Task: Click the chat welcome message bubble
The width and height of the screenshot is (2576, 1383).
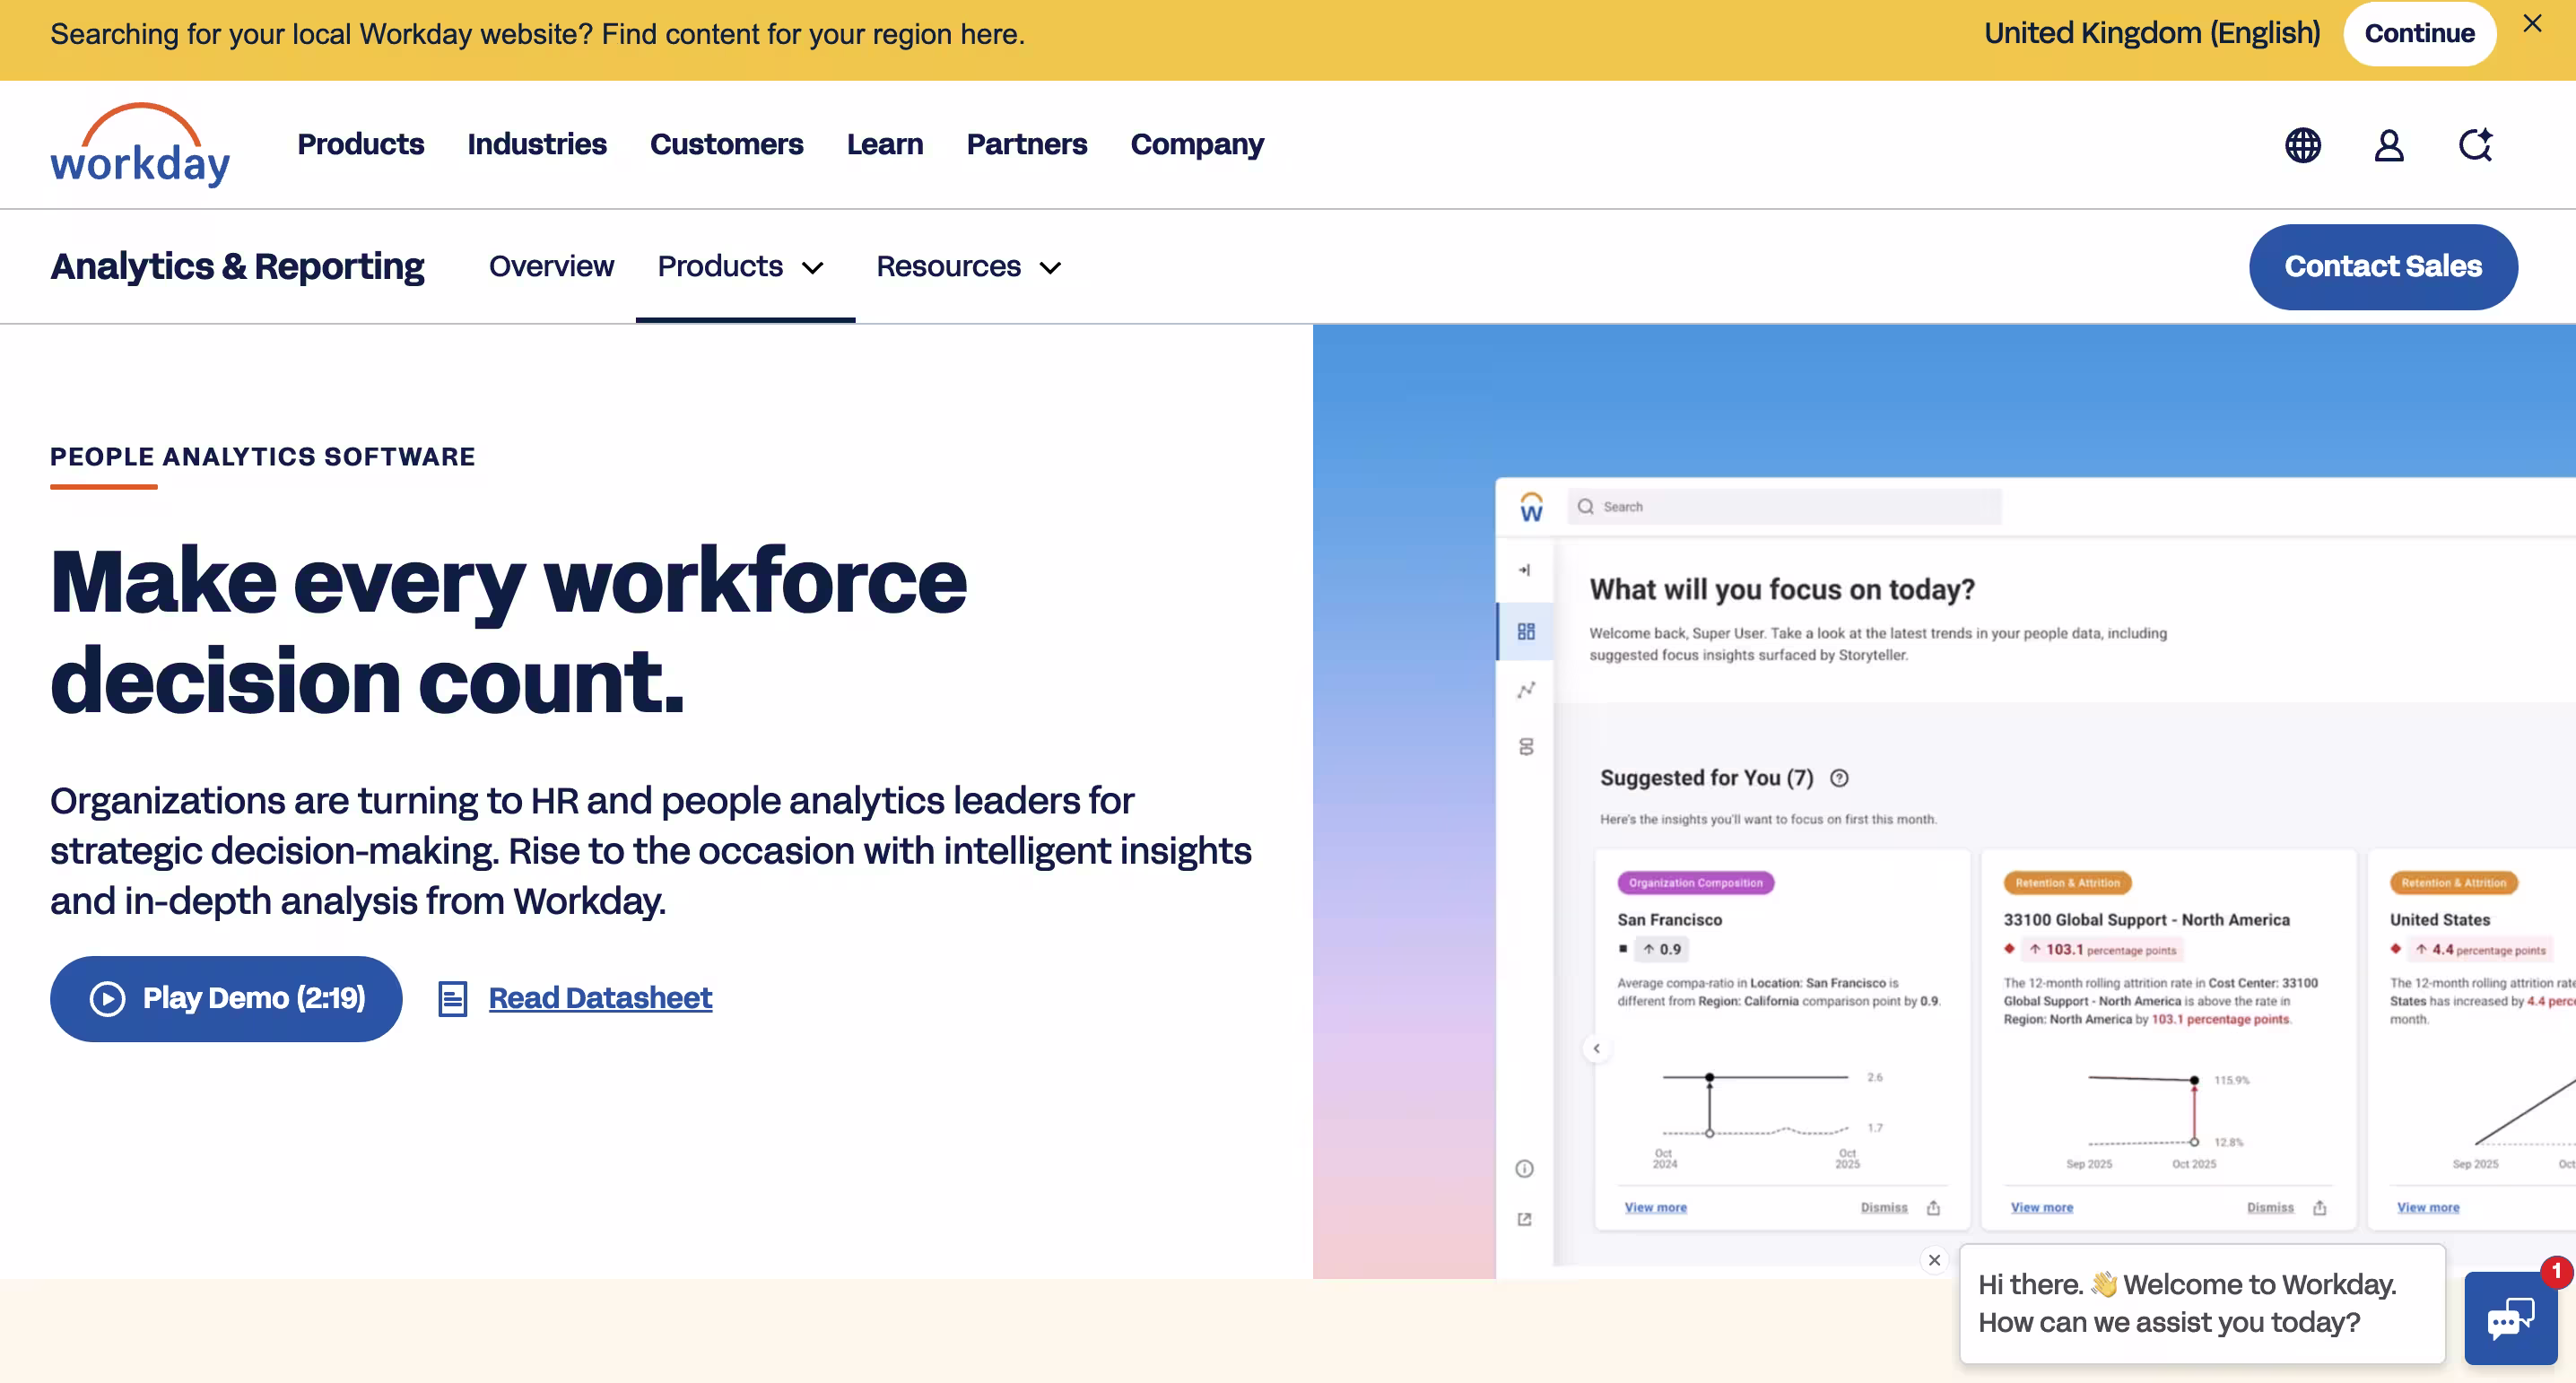Action: coord(2202,1303)
